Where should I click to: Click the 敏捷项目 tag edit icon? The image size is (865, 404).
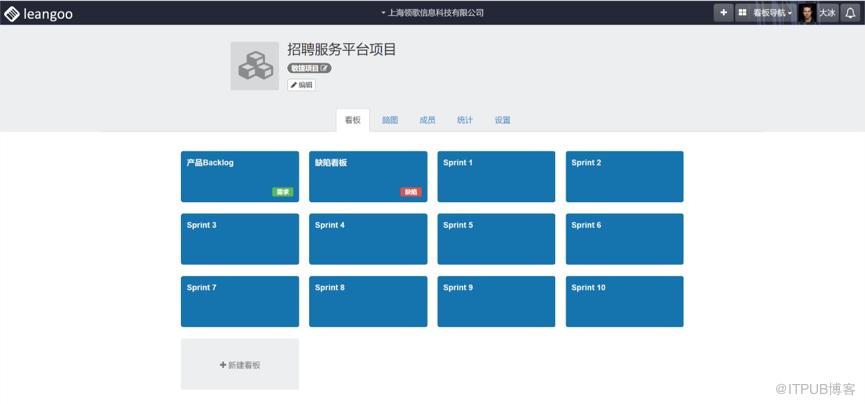pyautogui.click(x=324, y=68)
